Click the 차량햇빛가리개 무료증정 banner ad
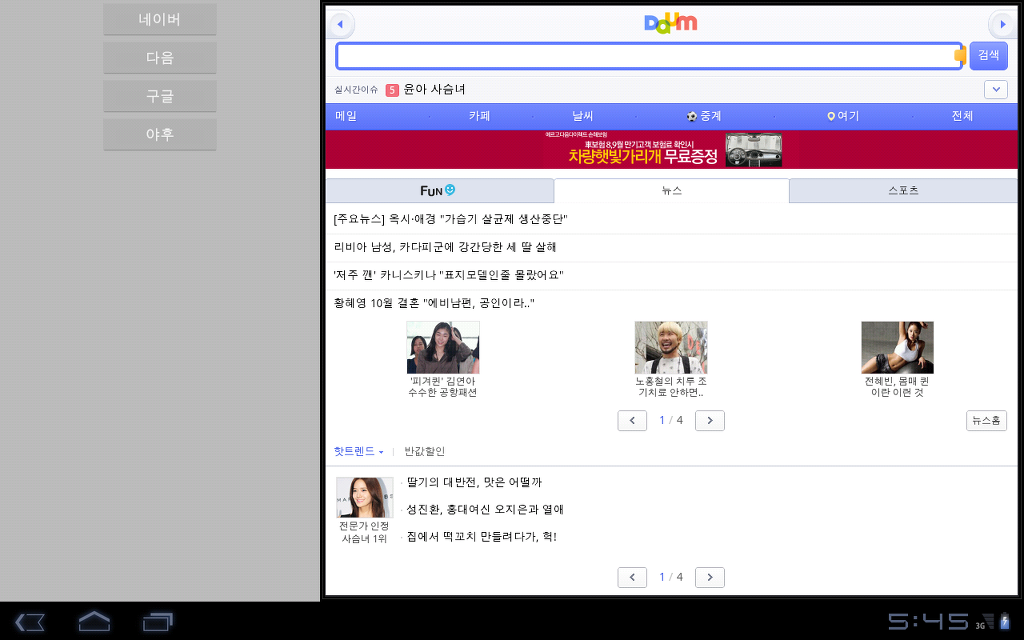Viewport: 1024px width, 640px height. (671, 150)
